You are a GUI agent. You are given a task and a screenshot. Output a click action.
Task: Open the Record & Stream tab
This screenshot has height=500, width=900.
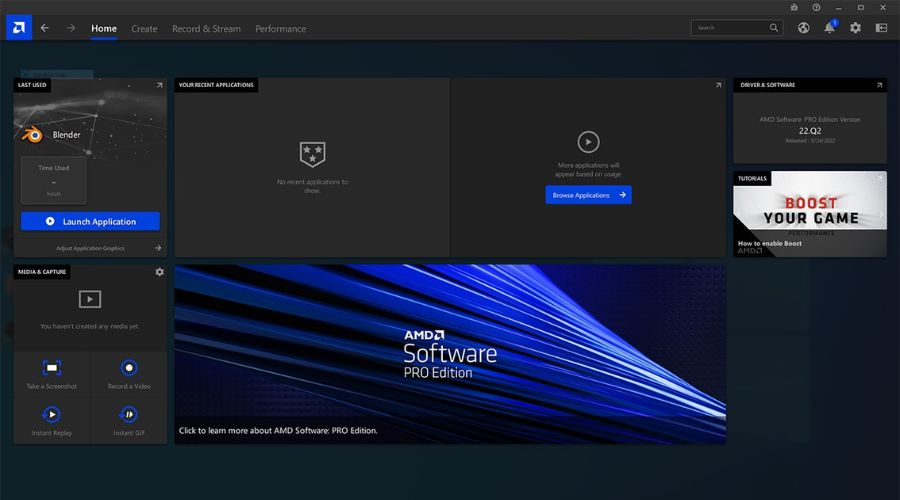click(207, 28)
